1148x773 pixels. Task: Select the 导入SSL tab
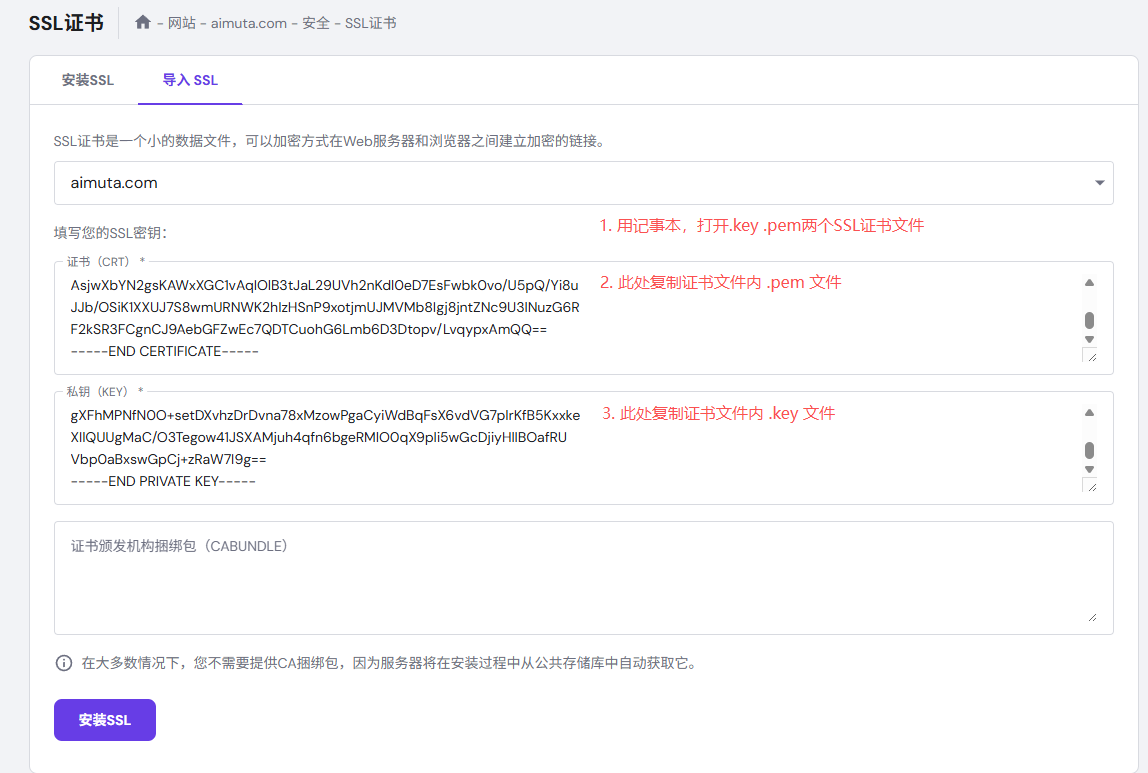pos(190,80)
